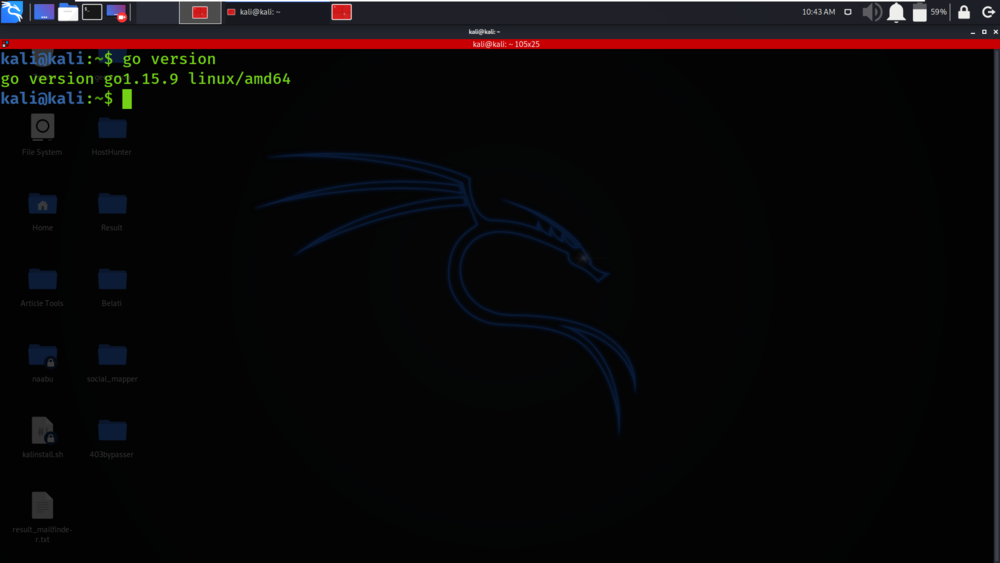The height and width of the screenshot is (563, 1000).
Task: Open the Article Tools desktop folder
Action: tap(42, 286)
